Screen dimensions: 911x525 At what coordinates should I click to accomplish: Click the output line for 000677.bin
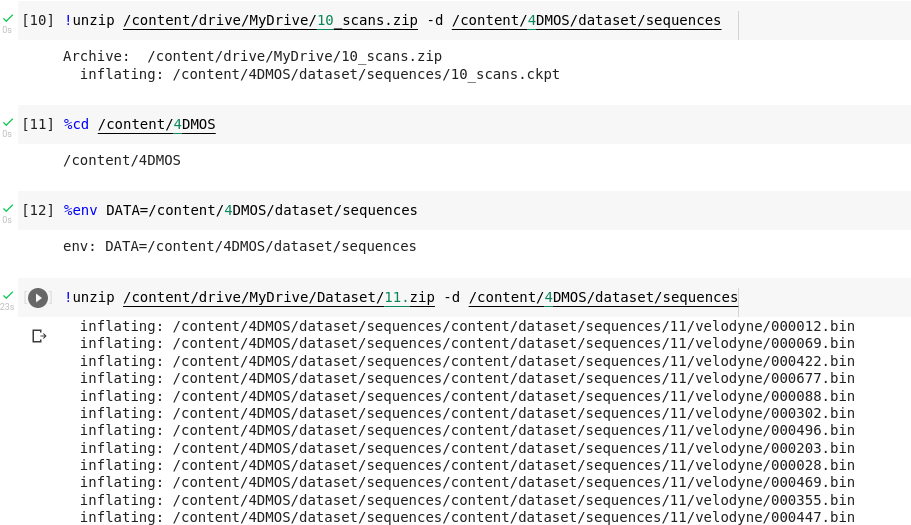[x=467, y=378]
